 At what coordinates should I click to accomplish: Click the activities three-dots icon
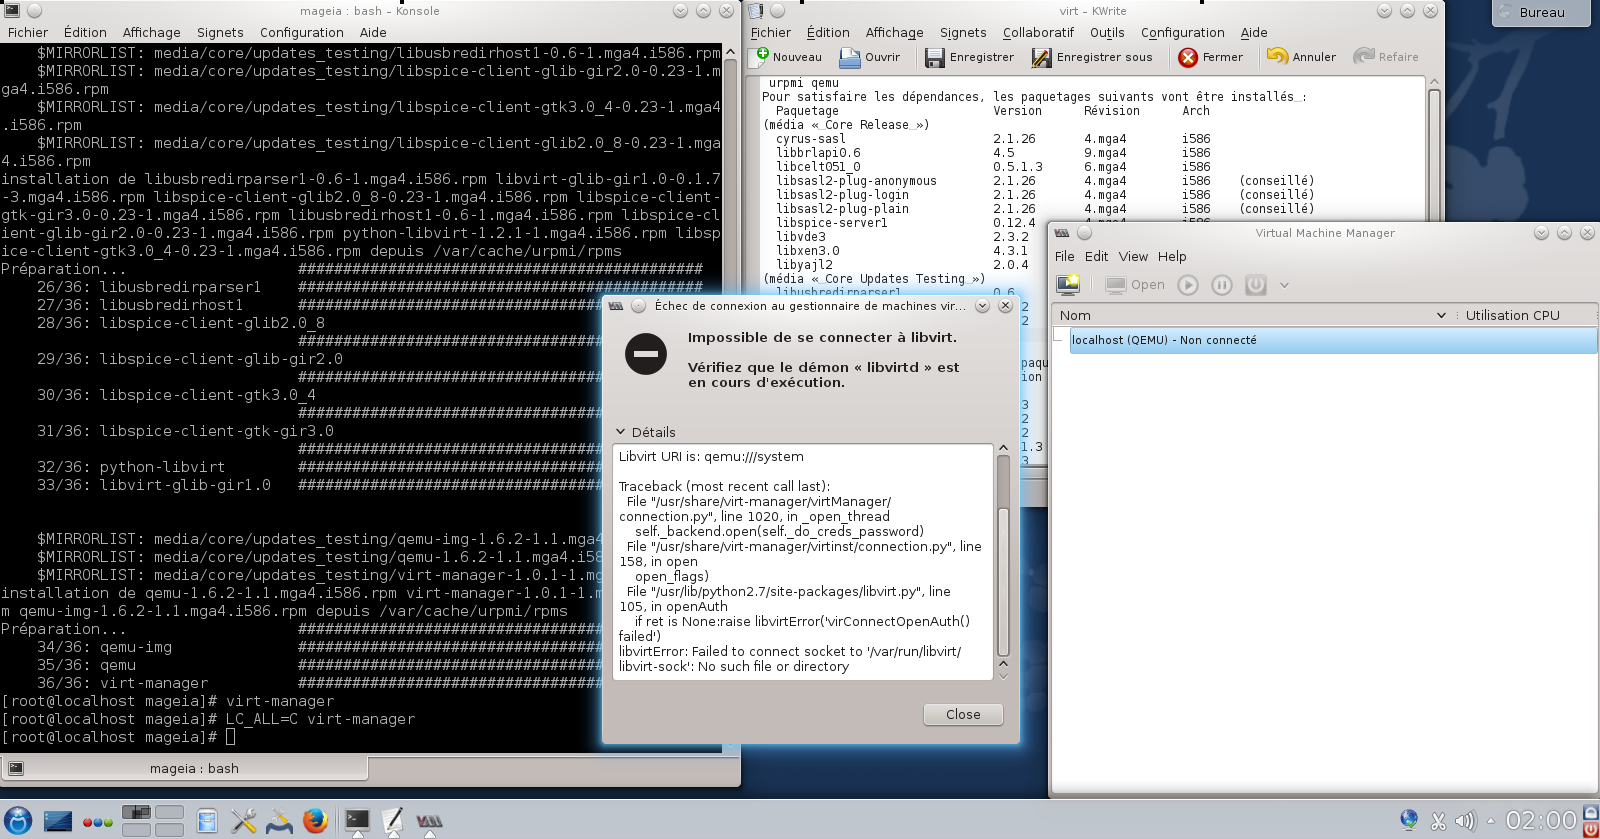tap(98, 822)
